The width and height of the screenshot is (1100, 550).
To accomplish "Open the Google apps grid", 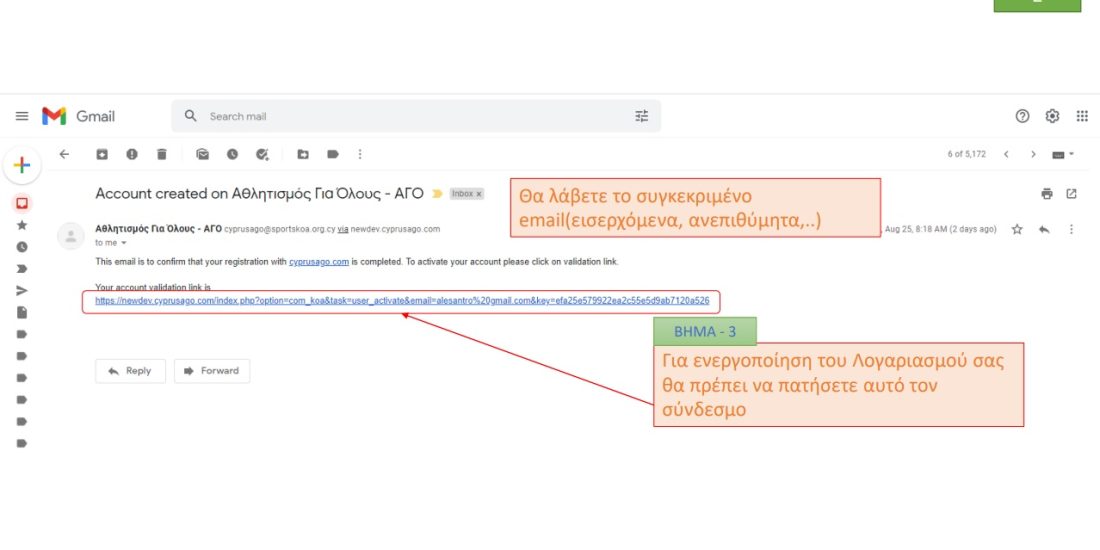I will tap(1082, 116).
